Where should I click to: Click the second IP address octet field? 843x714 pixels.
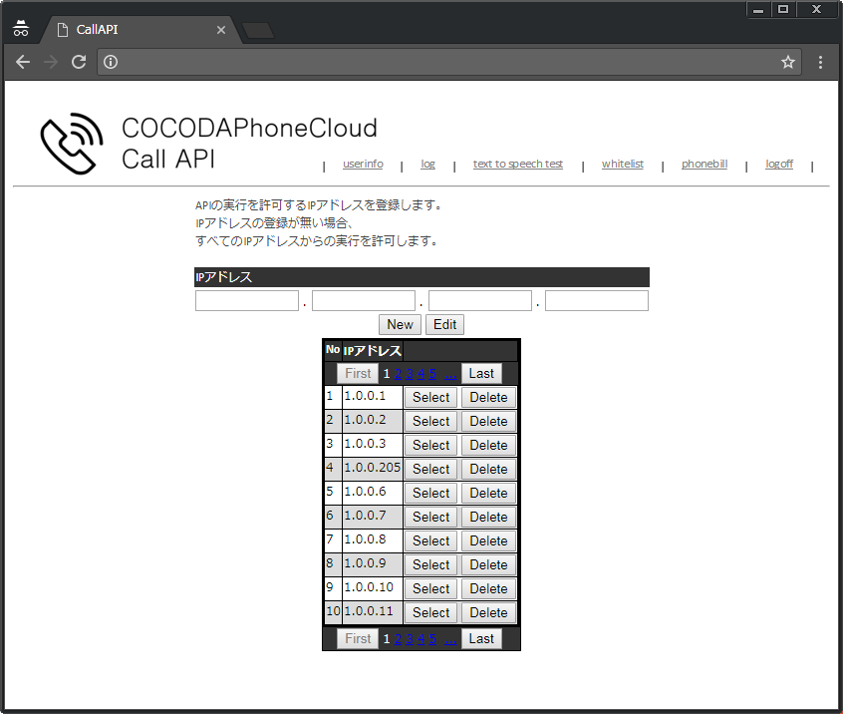363,301
